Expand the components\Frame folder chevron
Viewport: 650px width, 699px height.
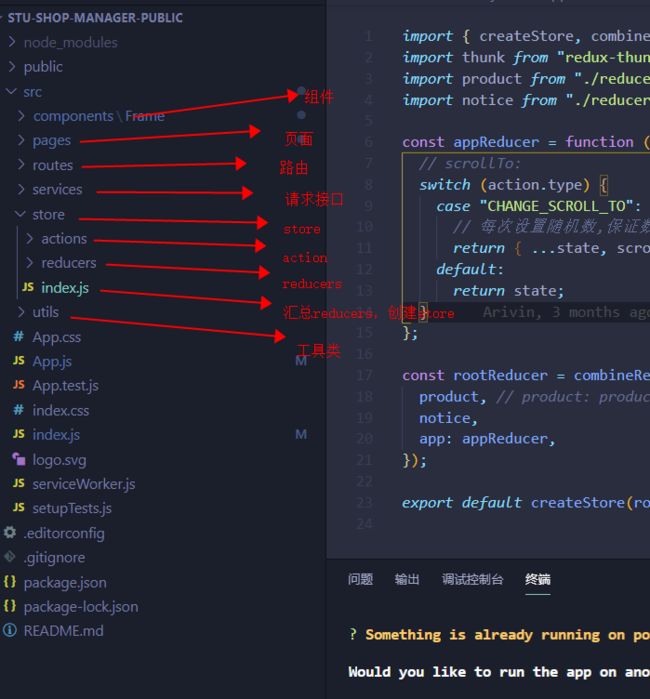(x=21, y=116)
